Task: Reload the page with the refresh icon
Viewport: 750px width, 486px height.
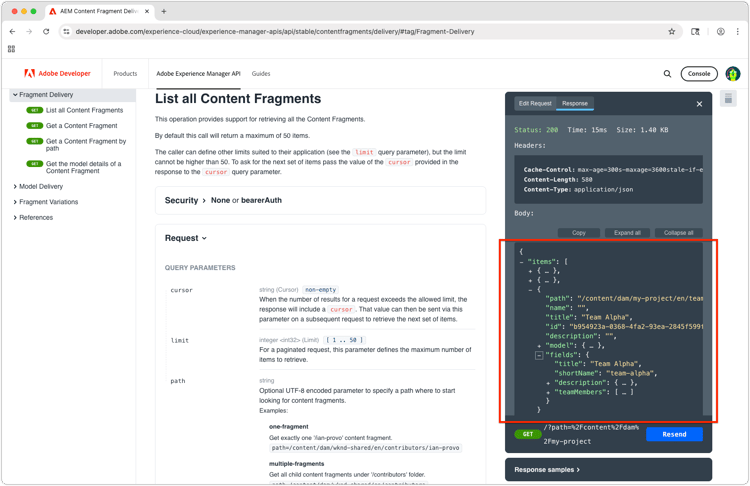Action: [x=46, y=32]
